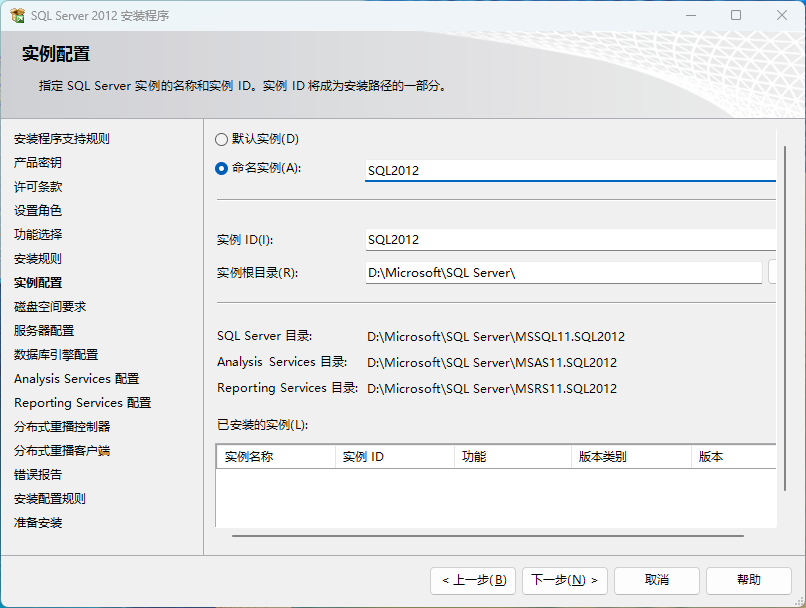This screenshot has width=806, height=608.
Task: Select the 分布式重播控制器 step
Action: (62, 427)
